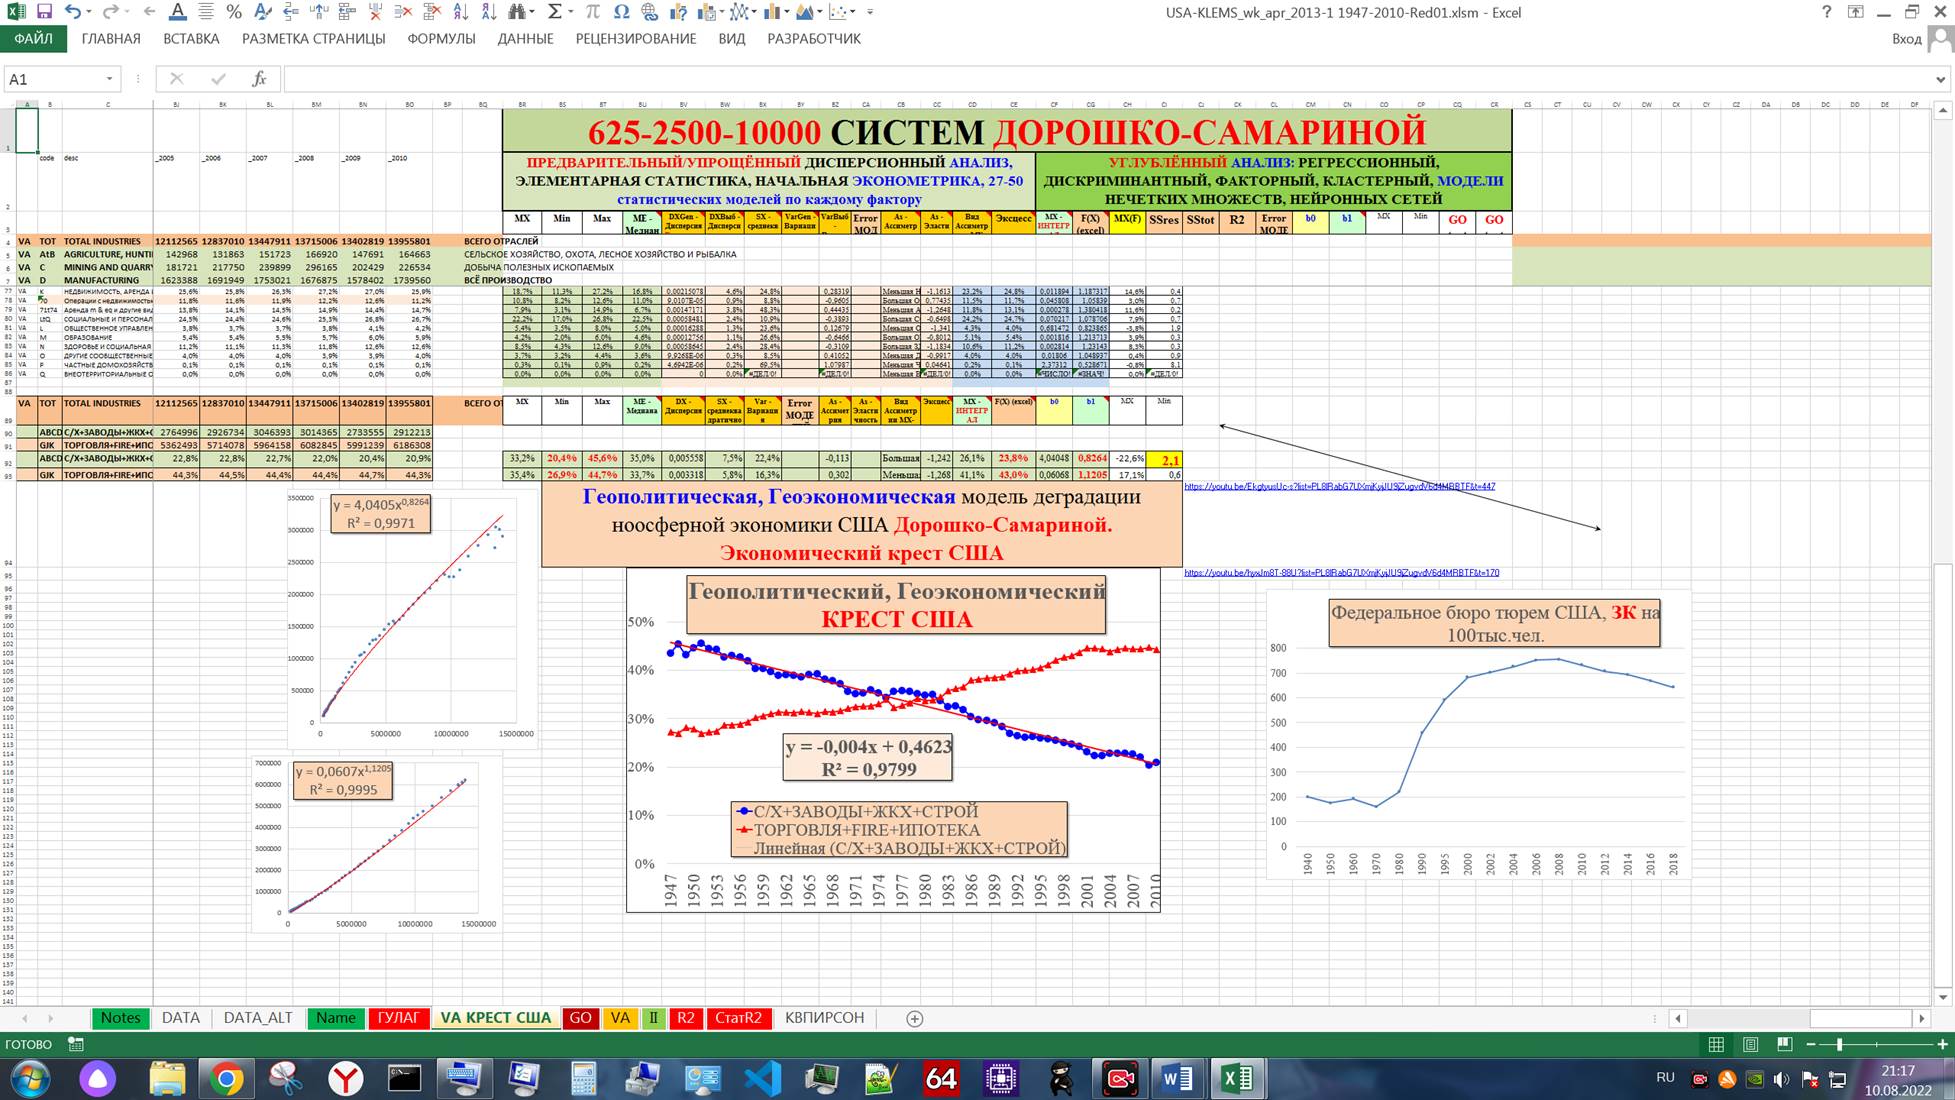Click the font color A icon
The height and width of the screenshot is (1100, 1955).
pyautogui.click(x=177, y=12)
